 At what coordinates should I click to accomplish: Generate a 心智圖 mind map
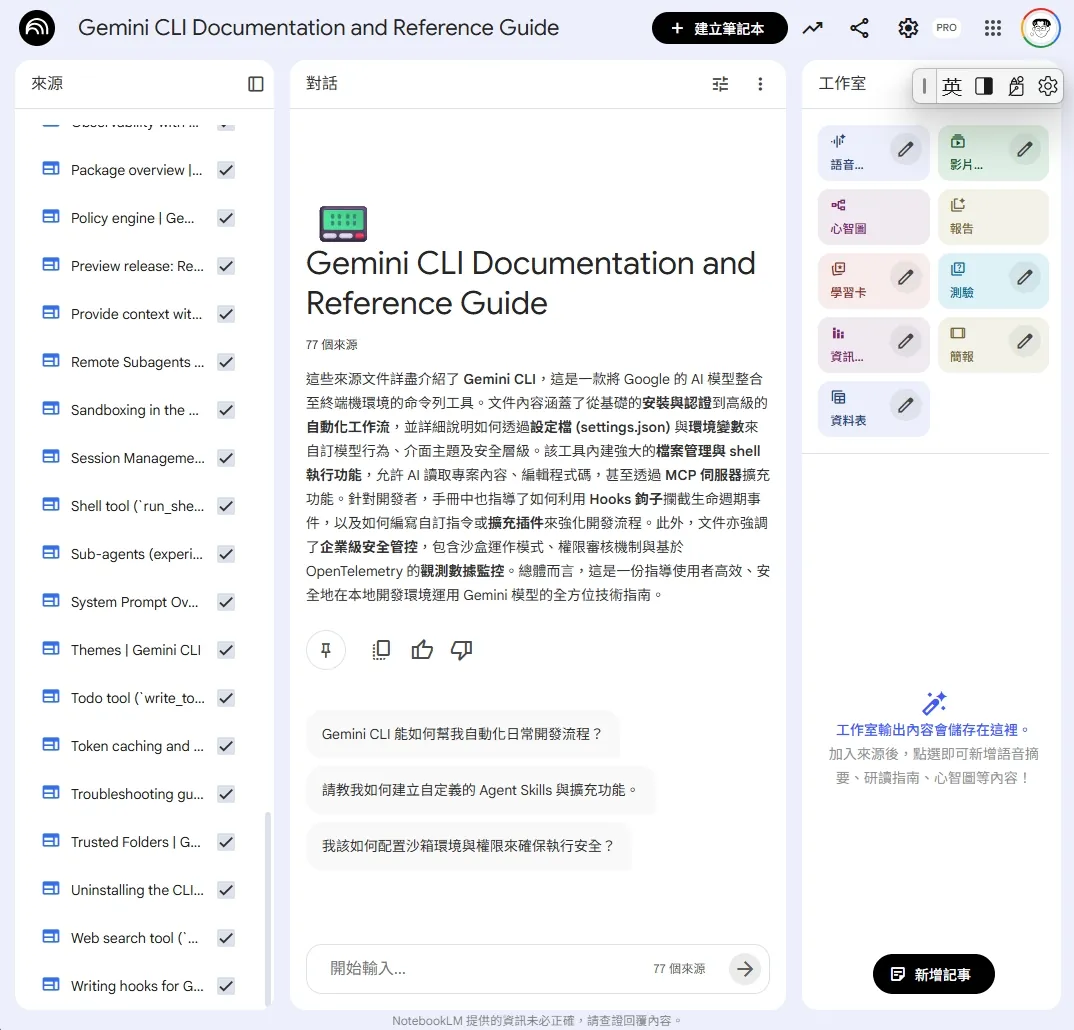(860, 216)
